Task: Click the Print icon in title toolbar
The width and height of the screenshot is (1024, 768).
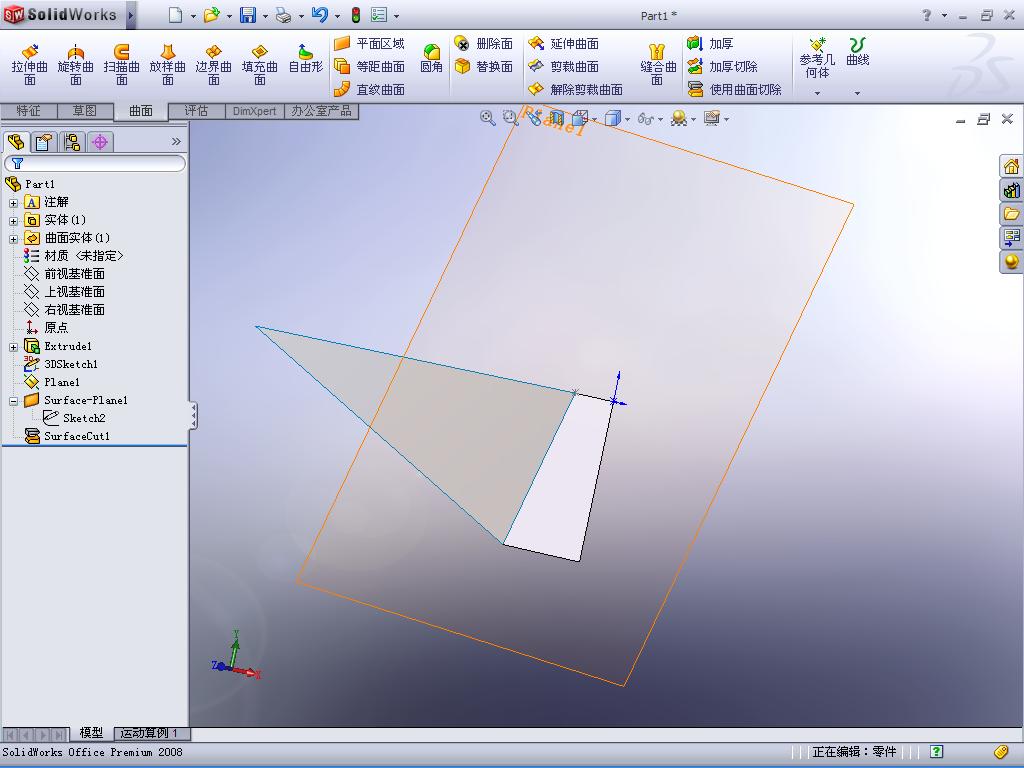Action: click(x=283, y=15)
